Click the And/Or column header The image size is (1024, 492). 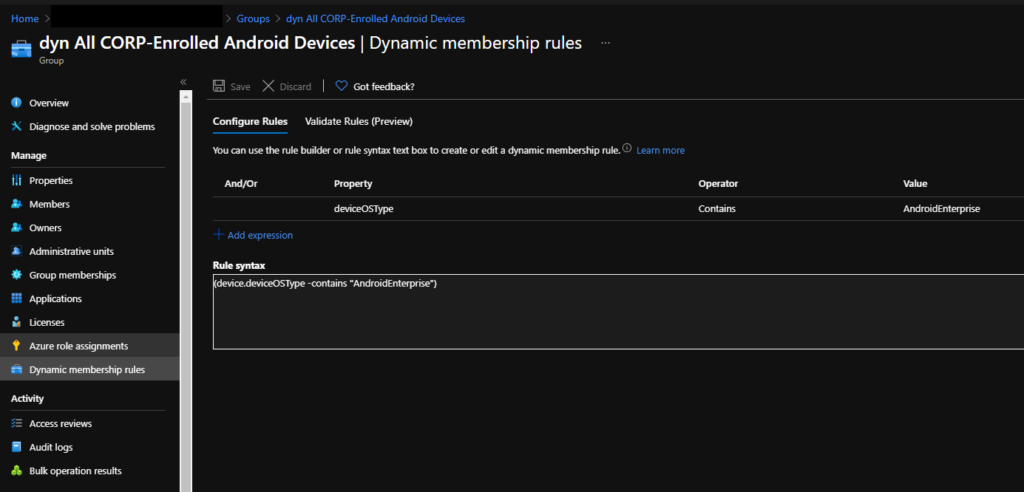click(x=241, y=184)
